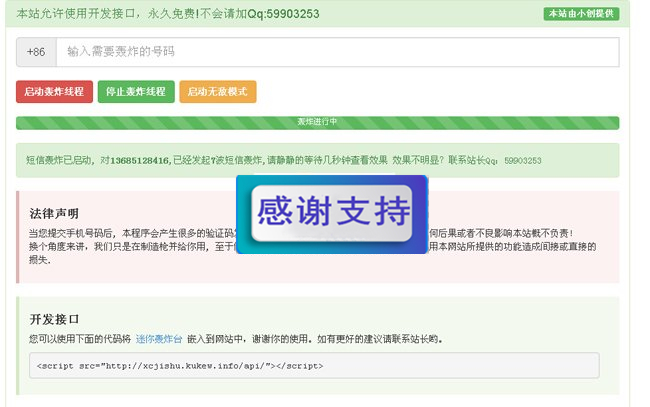Click the 联系站长Qq 59903253 status text
The image size is (650, 407).
[495, 160]
